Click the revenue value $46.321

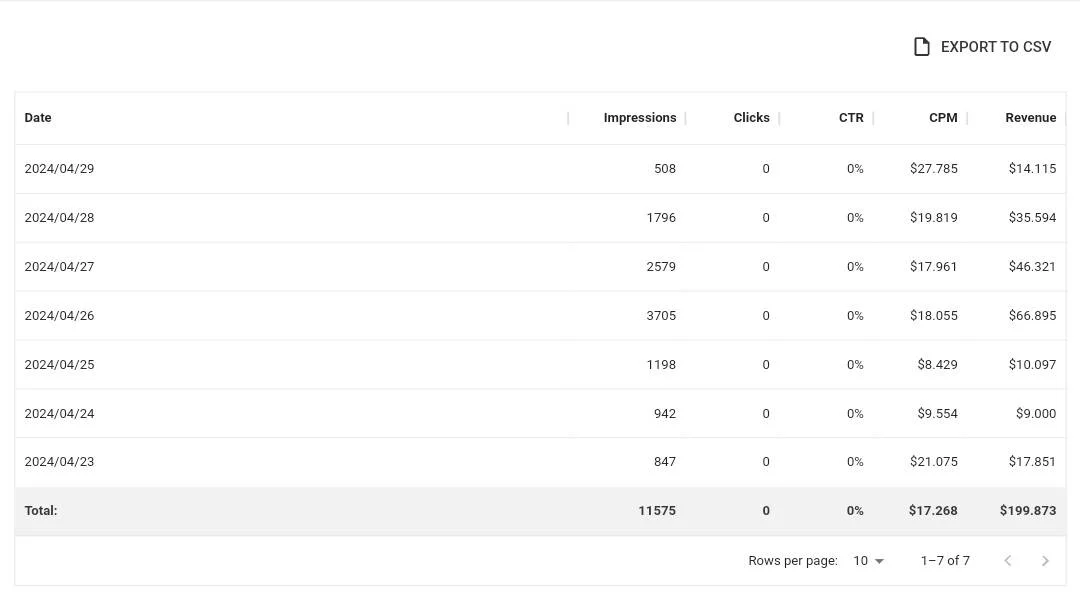pos(1032,267)
